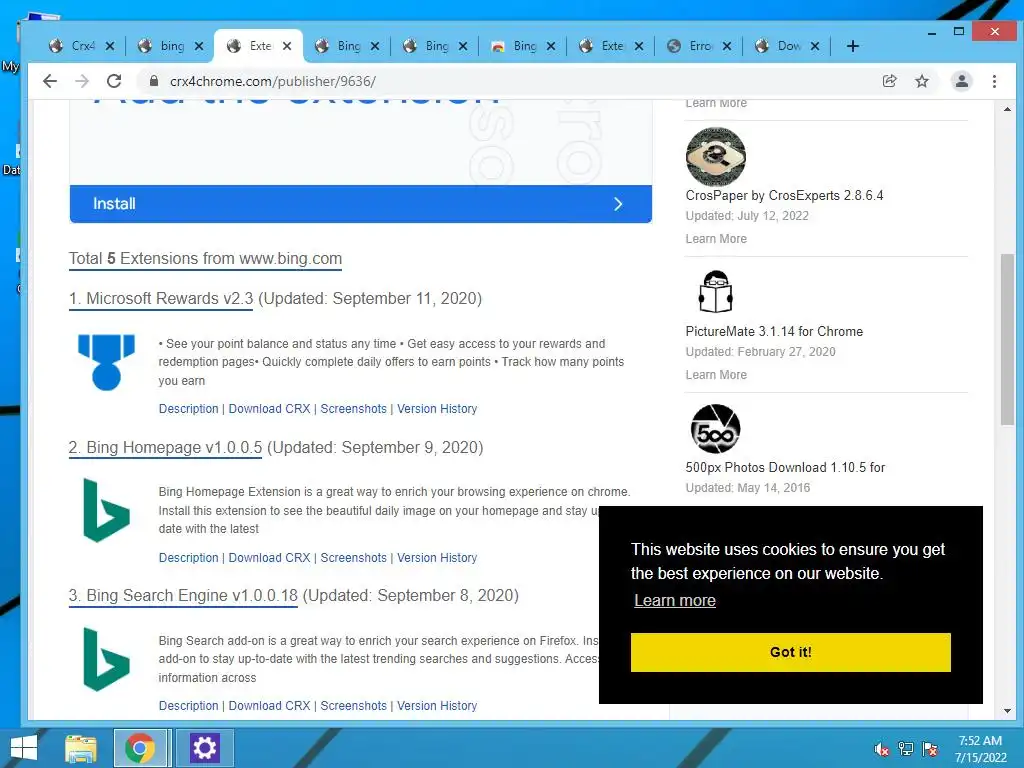The height and width of the screenshot is (768, 1024).
Task: Open the CrosPaper extension thumbnail
Action: [716, 156]
